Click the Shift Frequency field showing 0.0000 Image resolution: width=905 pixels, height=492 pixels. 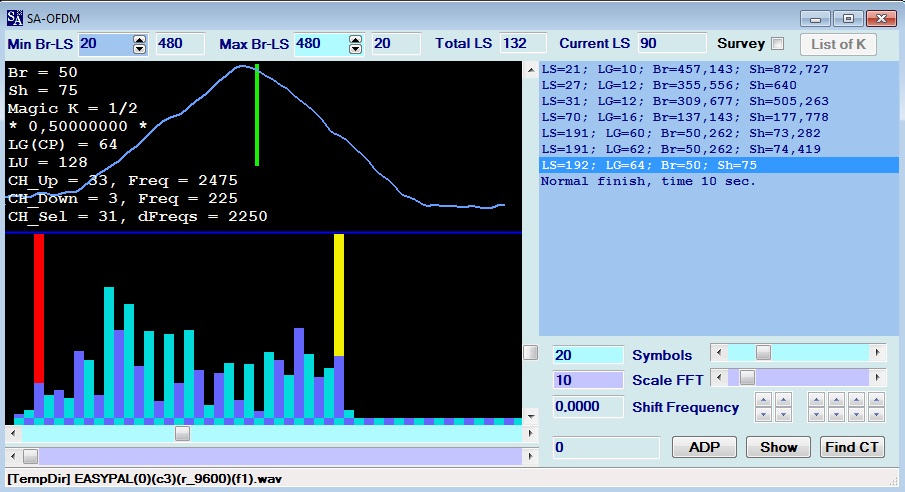click(x=588, y=407)
